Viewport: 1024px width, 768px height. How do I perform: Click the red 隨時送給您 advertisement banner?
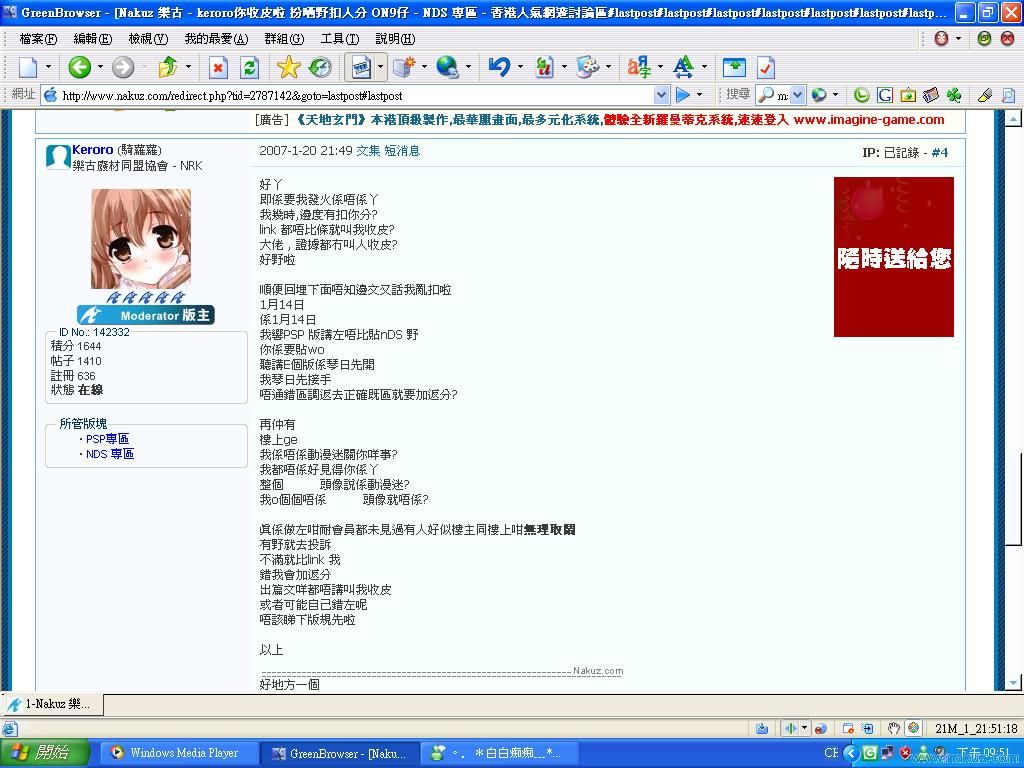[x=893, y=257]
